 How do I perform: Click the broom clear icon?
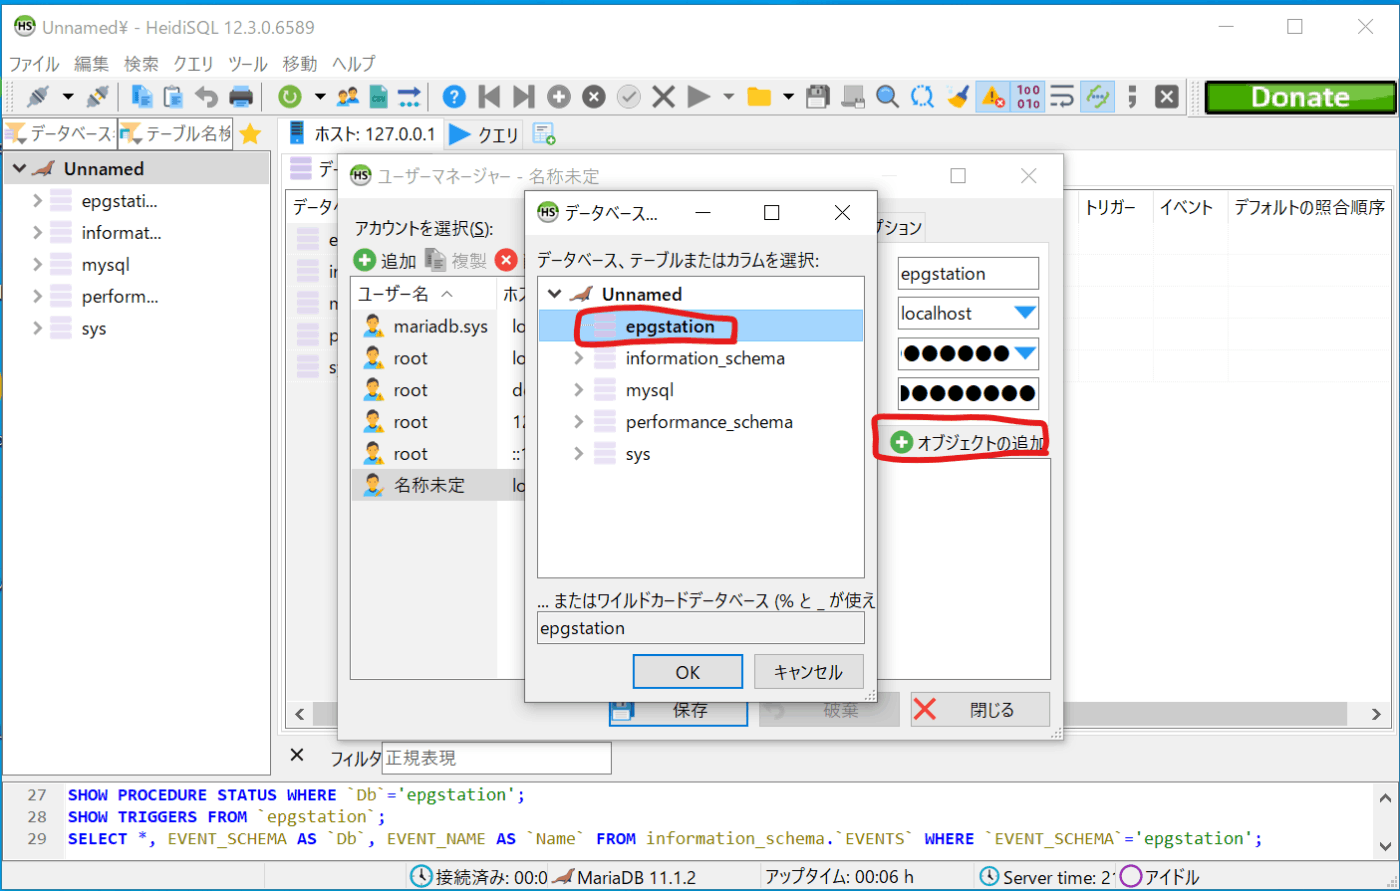tap(958, 97)
